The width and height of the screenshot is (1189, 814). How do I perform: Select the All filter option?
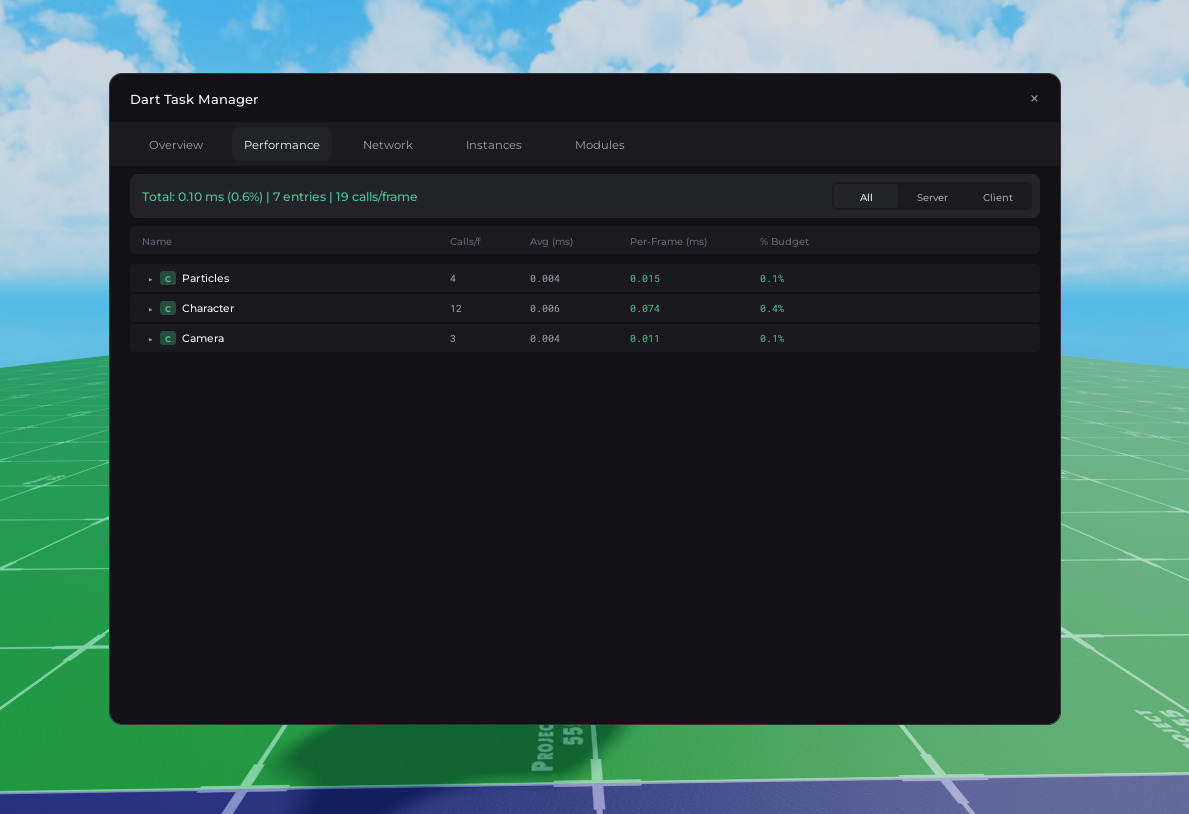click(x=866, y=197)
